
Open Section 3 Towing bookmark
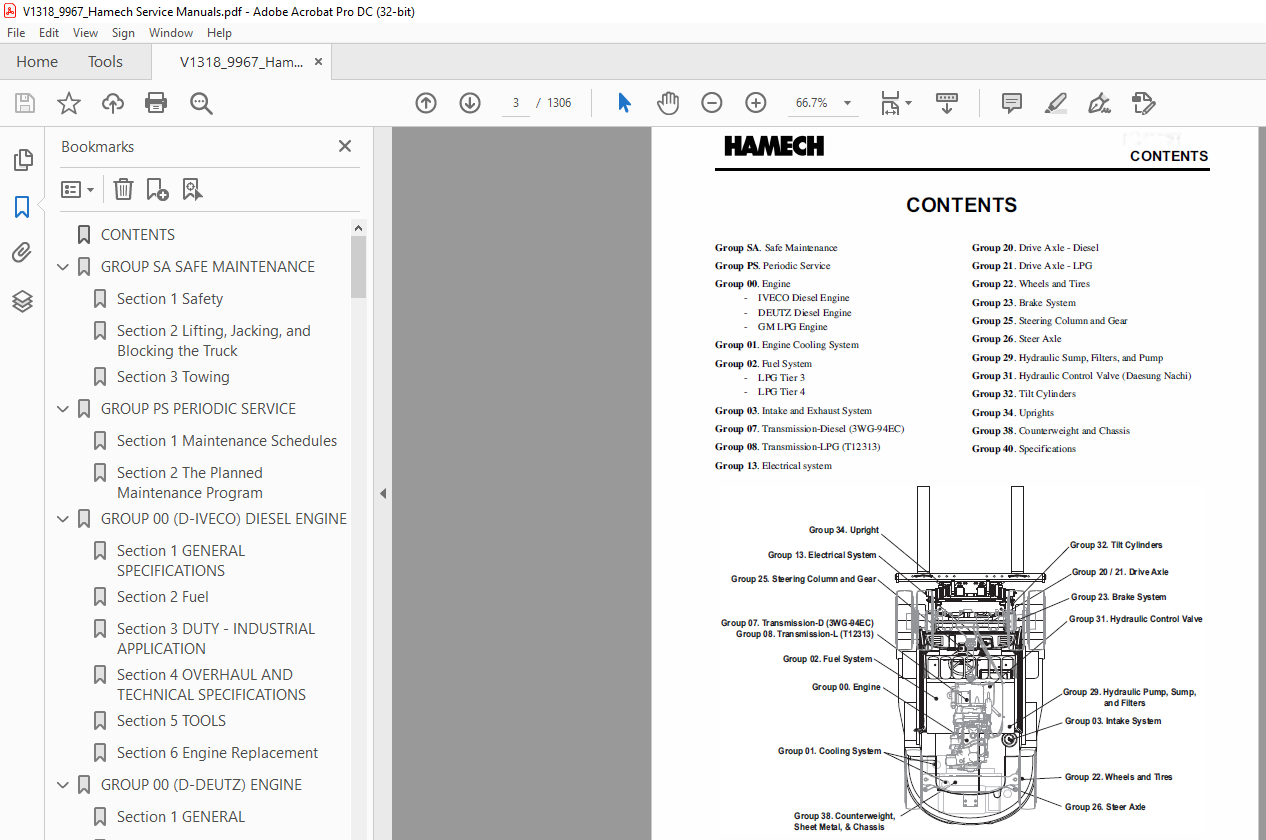[x=173, y=377]
